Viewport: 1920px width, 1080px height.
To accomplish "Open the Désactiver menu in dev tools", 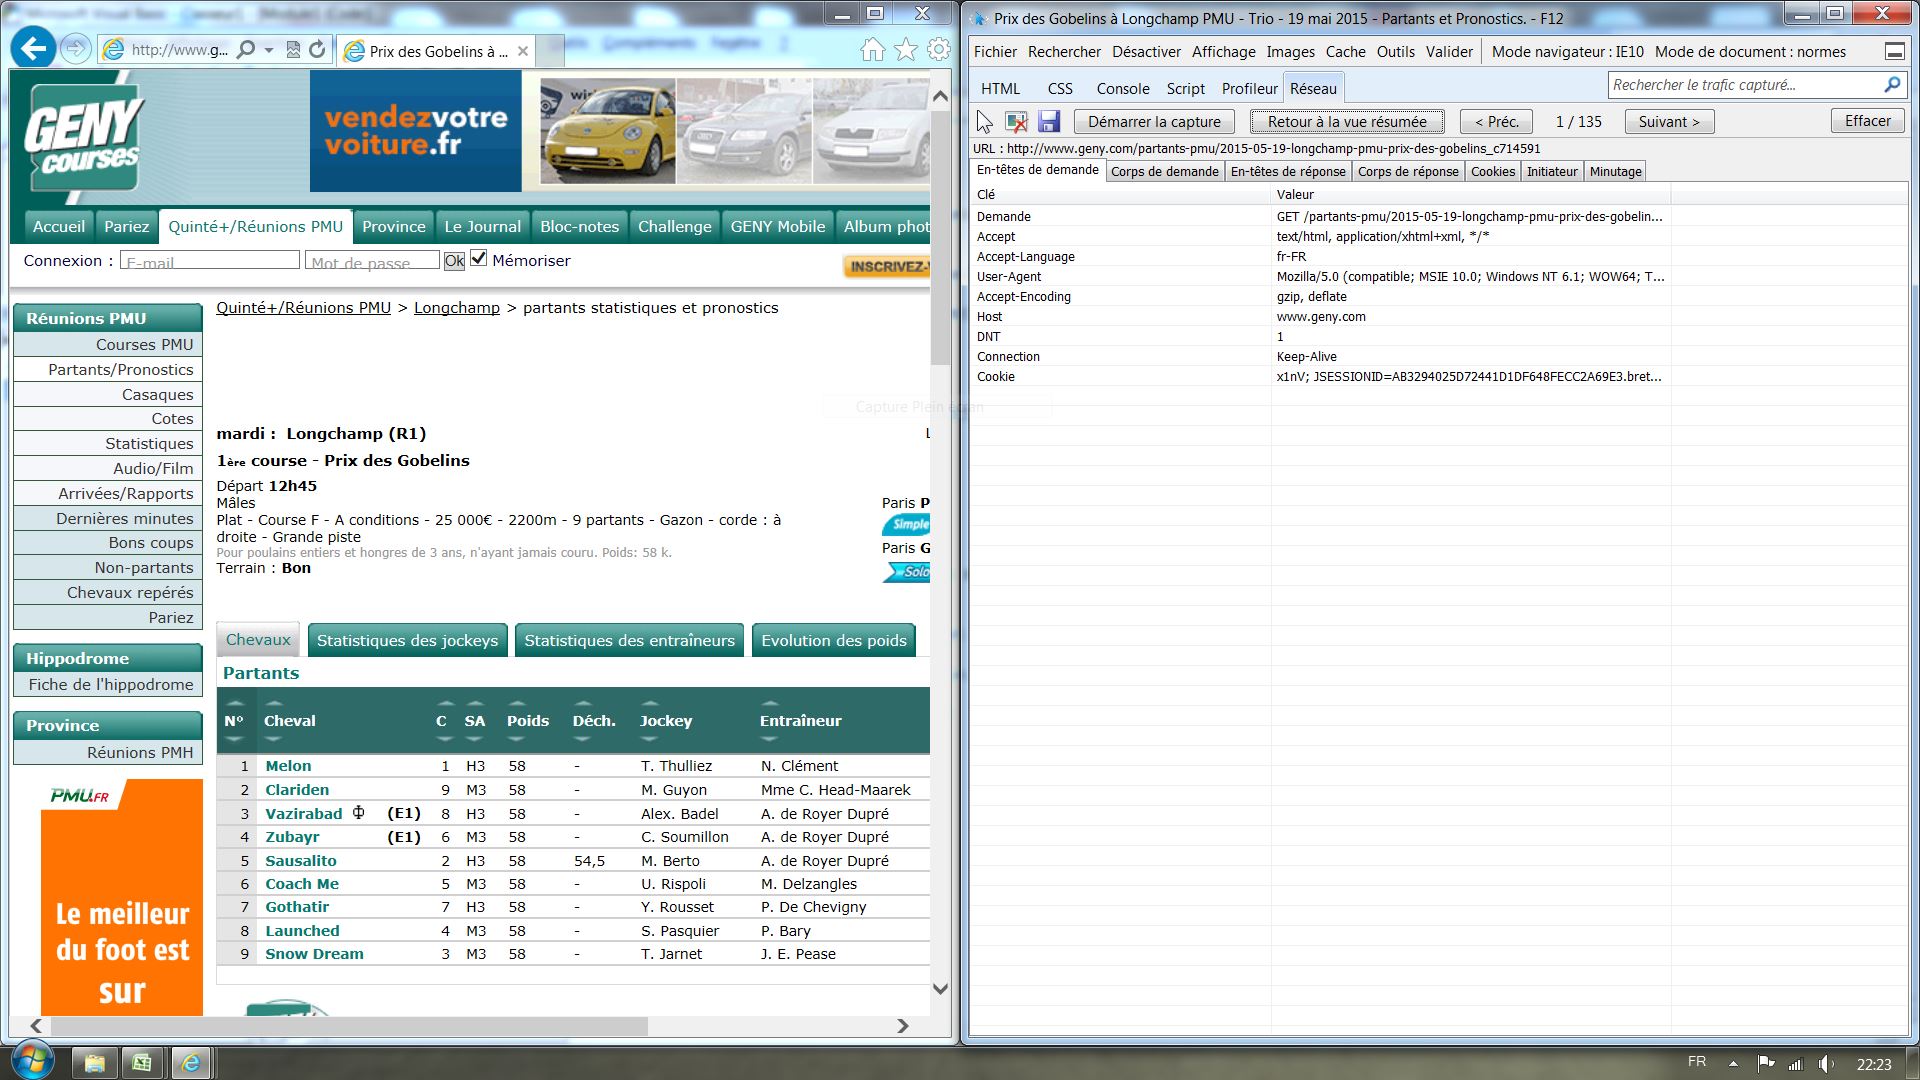I will pyautogui.click(x=1146, y=52).
